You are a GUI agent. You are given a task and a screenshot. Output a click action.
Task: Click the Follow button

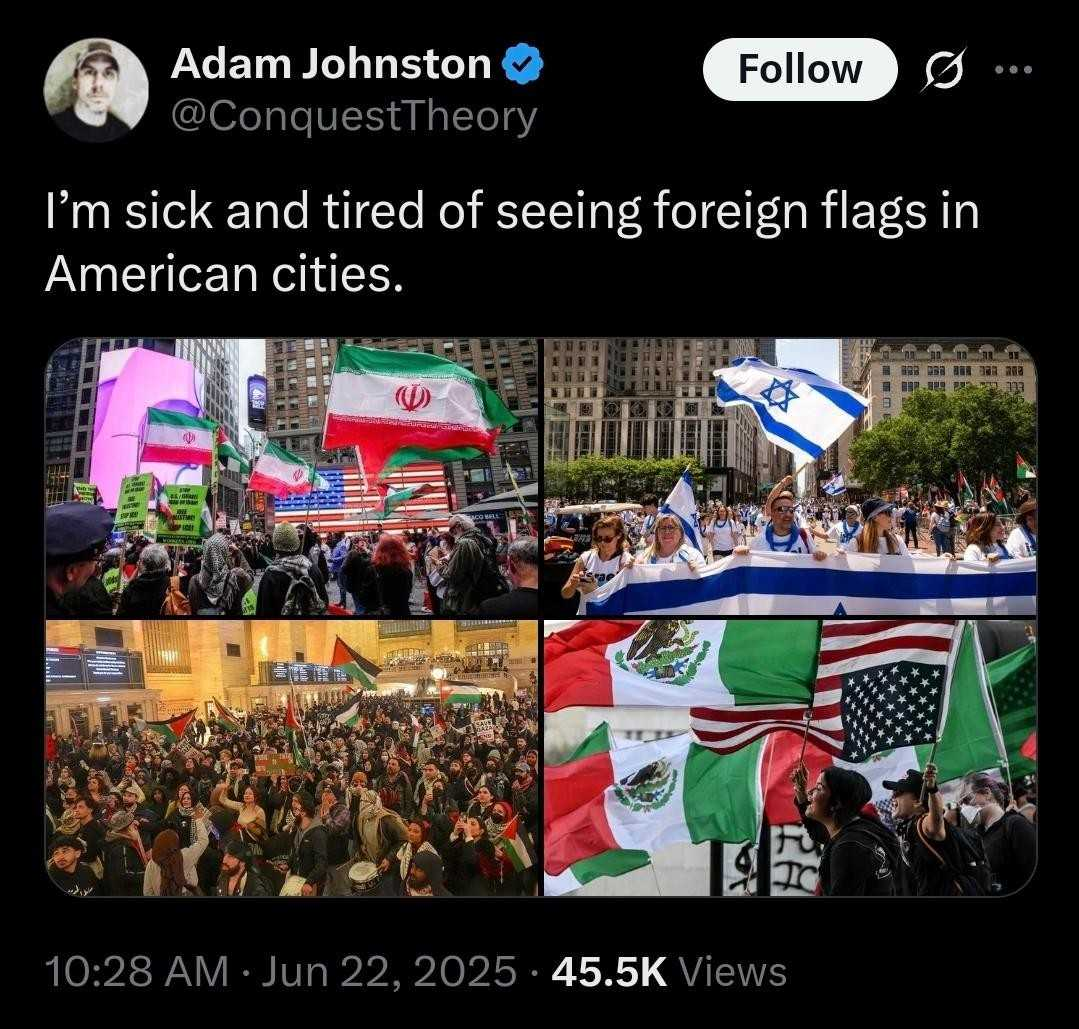coord(800,70)
